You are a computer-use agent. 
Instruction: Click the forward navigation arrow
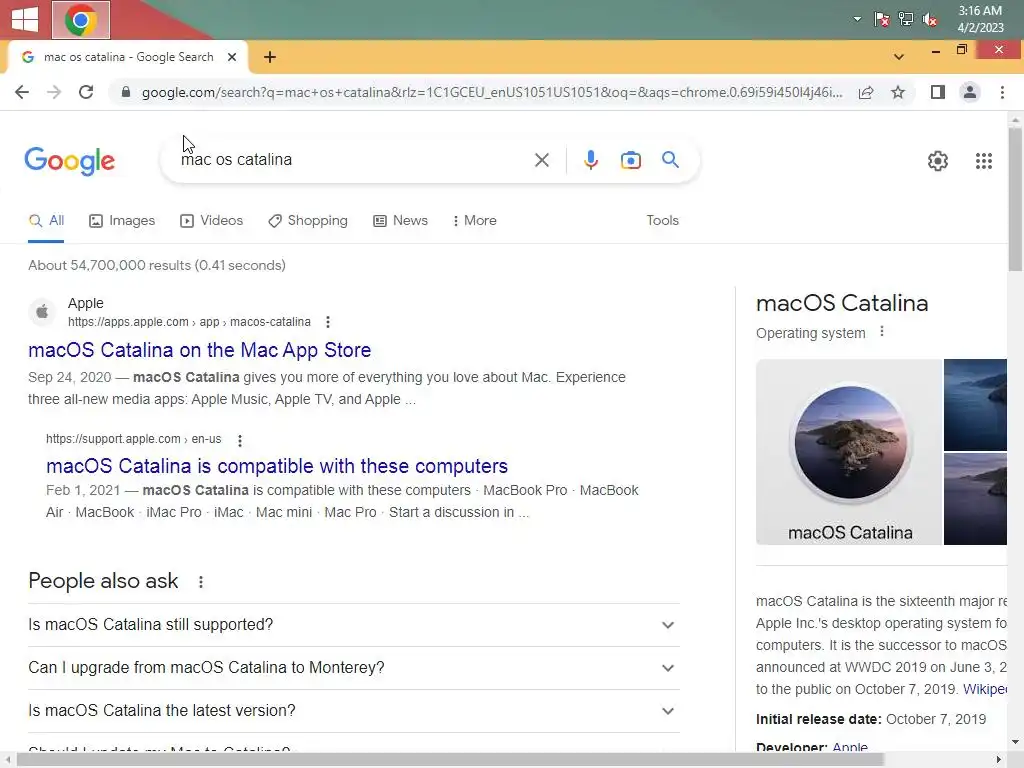tap(54, 92)
